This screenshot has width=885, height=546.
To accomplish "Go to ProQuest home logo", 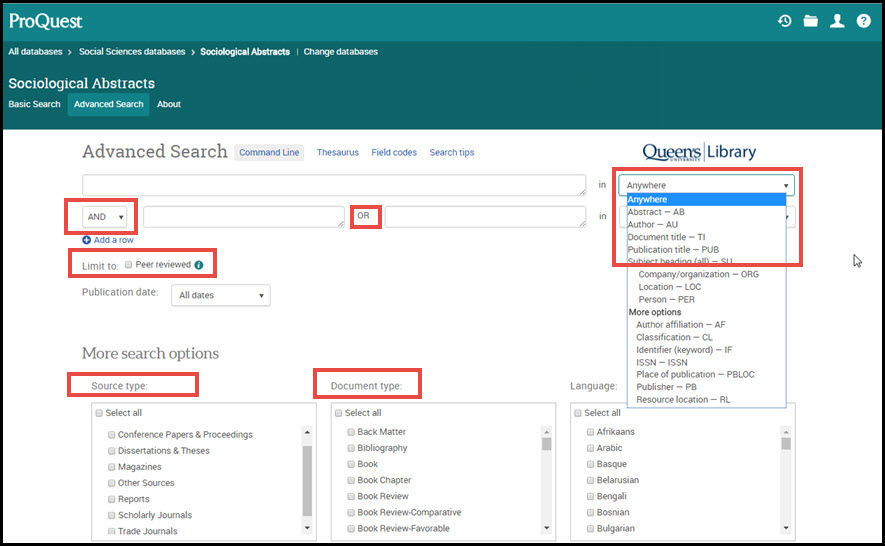I will [x=45, y=21].
